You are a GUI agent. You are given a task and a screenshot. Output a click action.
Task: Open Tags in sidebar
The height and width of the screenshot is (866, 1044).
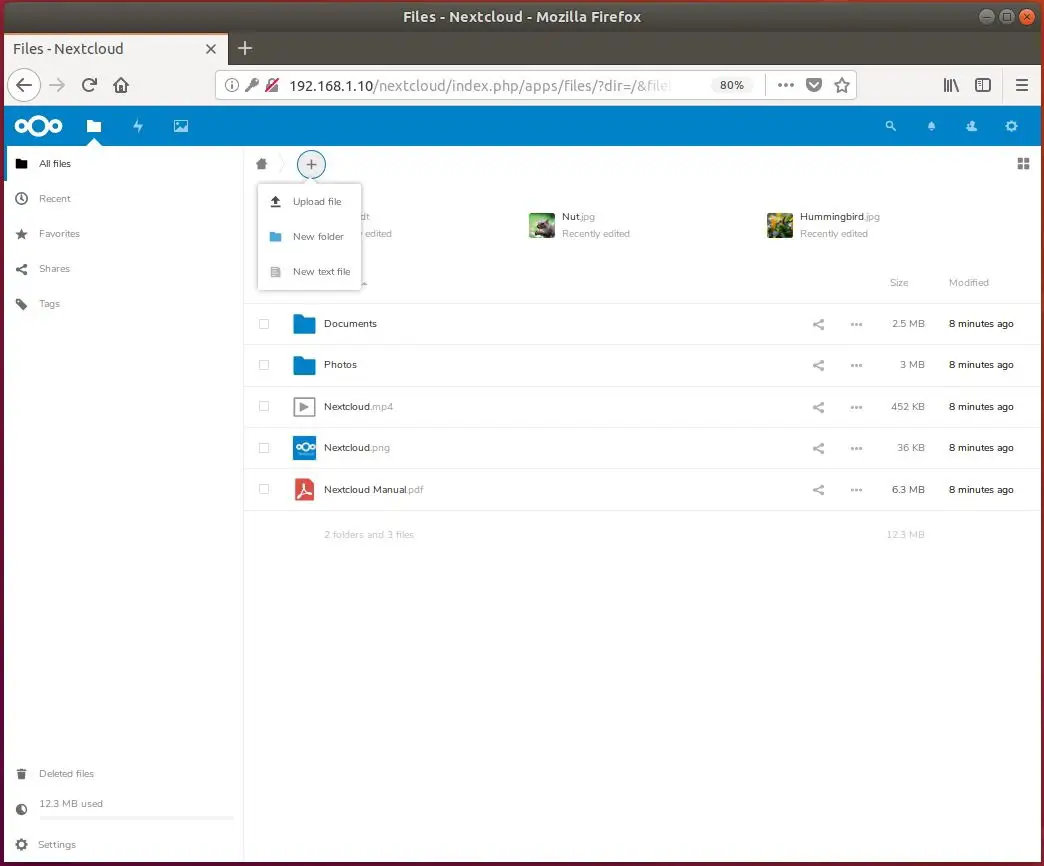[x=124, y=304]
